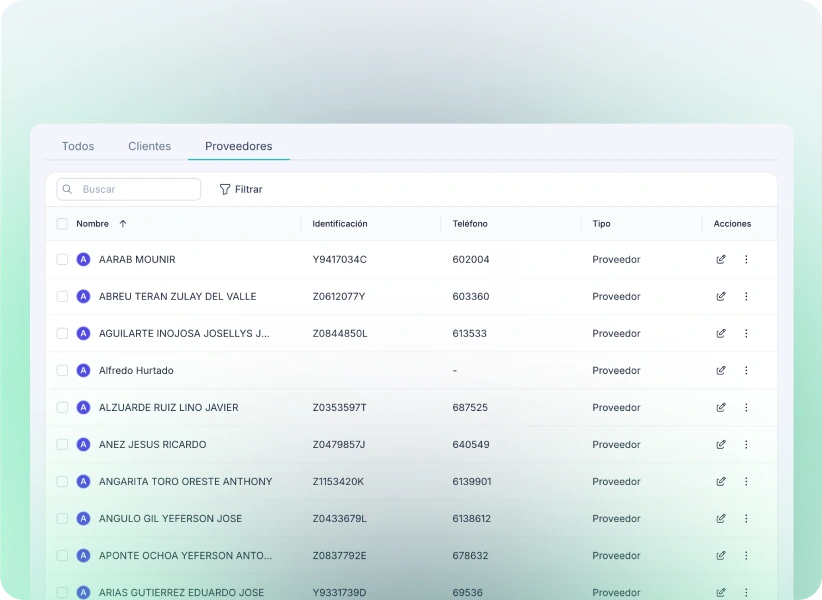Tick the select-all checkbox in the header
Viewport: 822px width, 600px height.
coord(62,224)
